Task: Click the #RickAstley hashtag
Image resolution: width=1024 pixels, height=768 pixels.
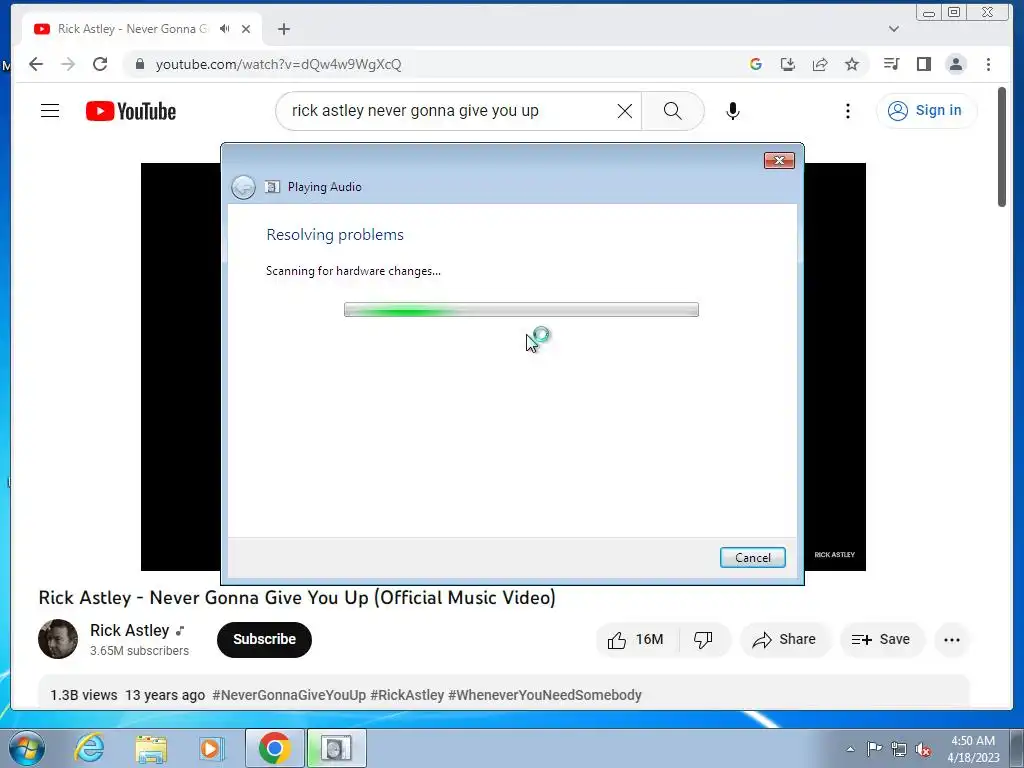Action: pyautogui.click(x=407, y=695)
